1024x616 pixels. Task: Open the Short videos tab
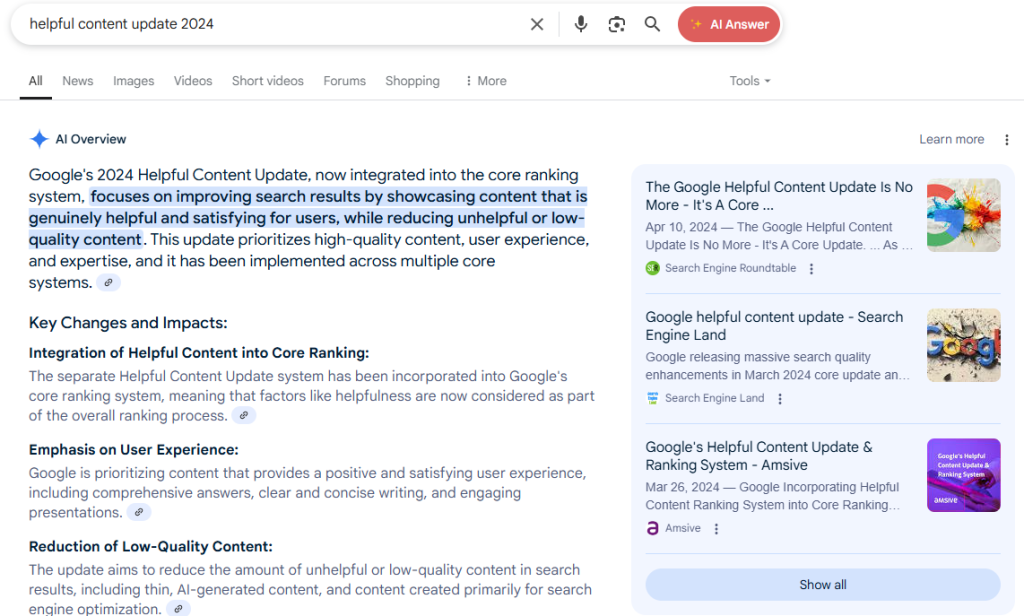[268, 81]
